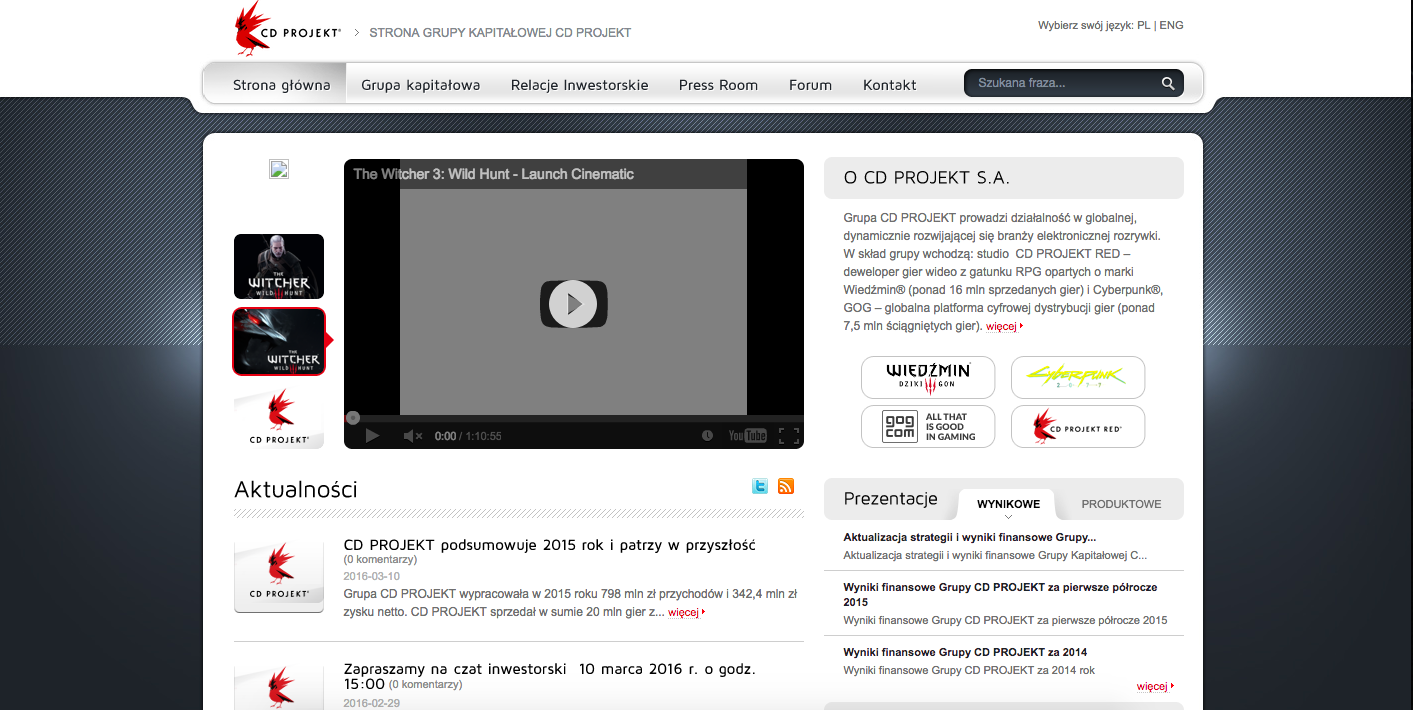Image resolution: width=1413 pixels, height=710 pixels.
Task: Expand więcej under O CD PROJEKT text
Action: [x=1002, y=327]
